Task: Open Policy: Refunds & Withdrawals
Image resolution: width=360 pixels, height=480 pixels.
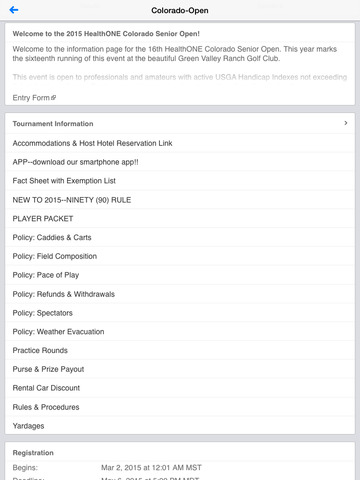Action: point(180,294)
